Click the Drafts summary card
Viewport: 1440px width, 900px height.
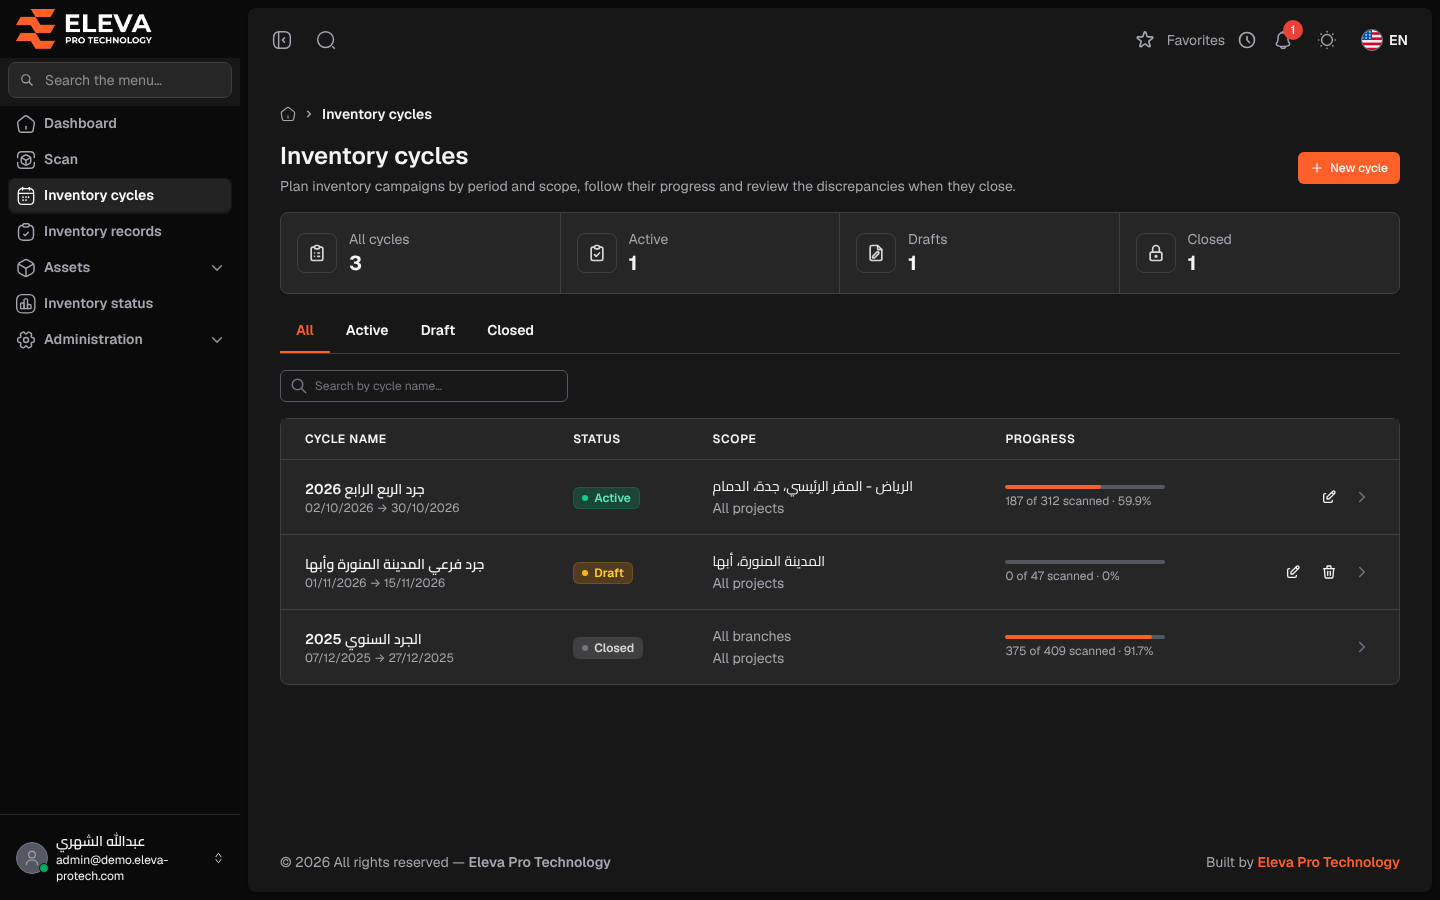[x=979, y=253]
